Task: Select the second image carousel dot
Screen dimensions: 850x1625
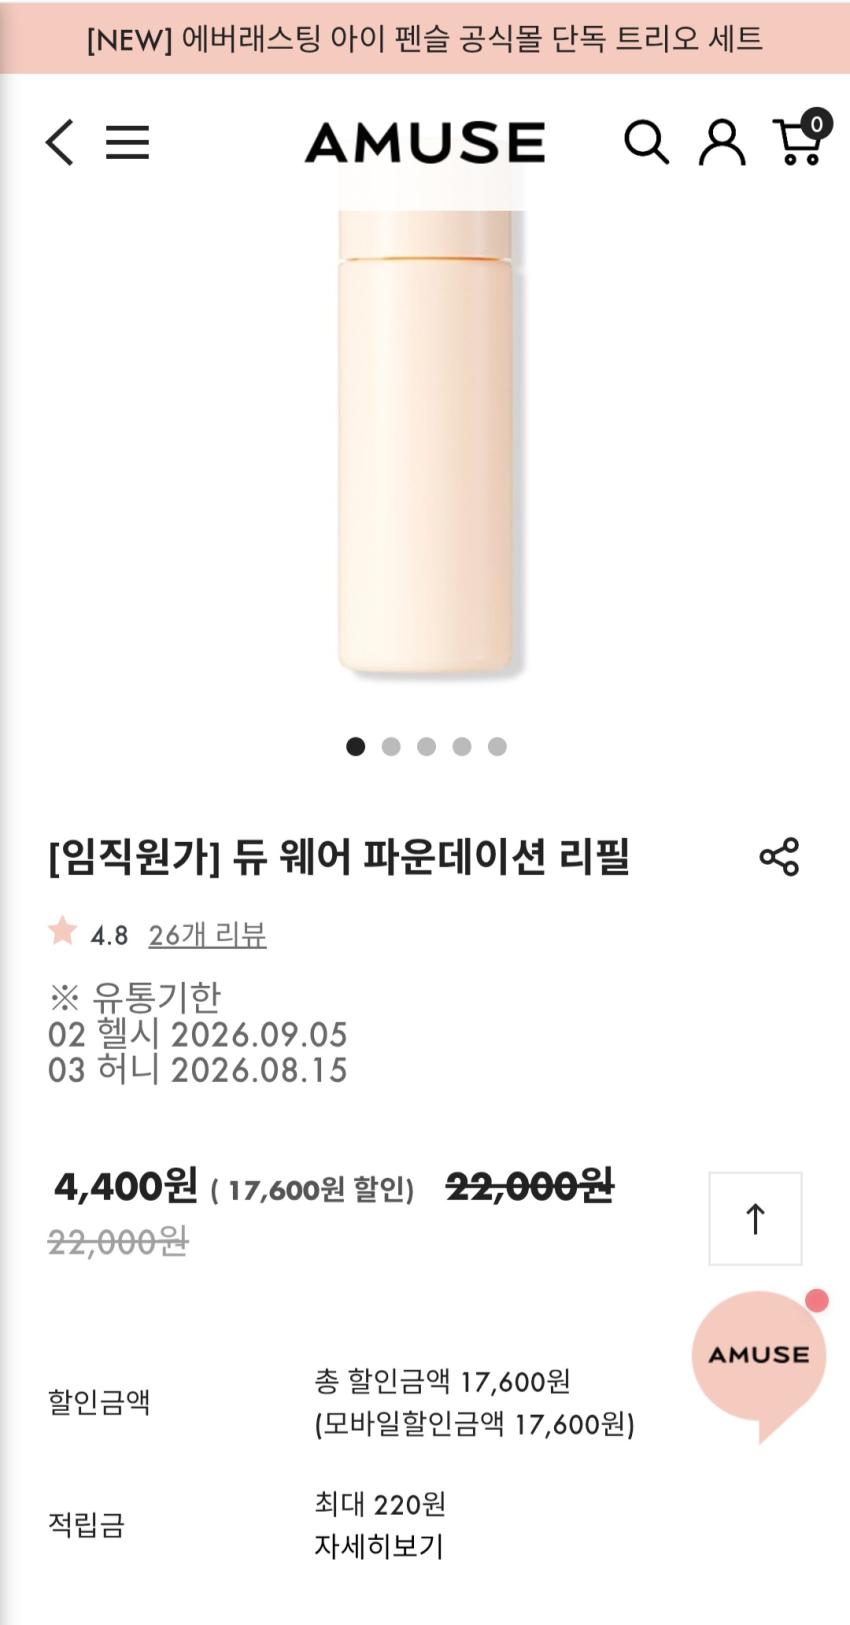Action: (x=391, y=746)
